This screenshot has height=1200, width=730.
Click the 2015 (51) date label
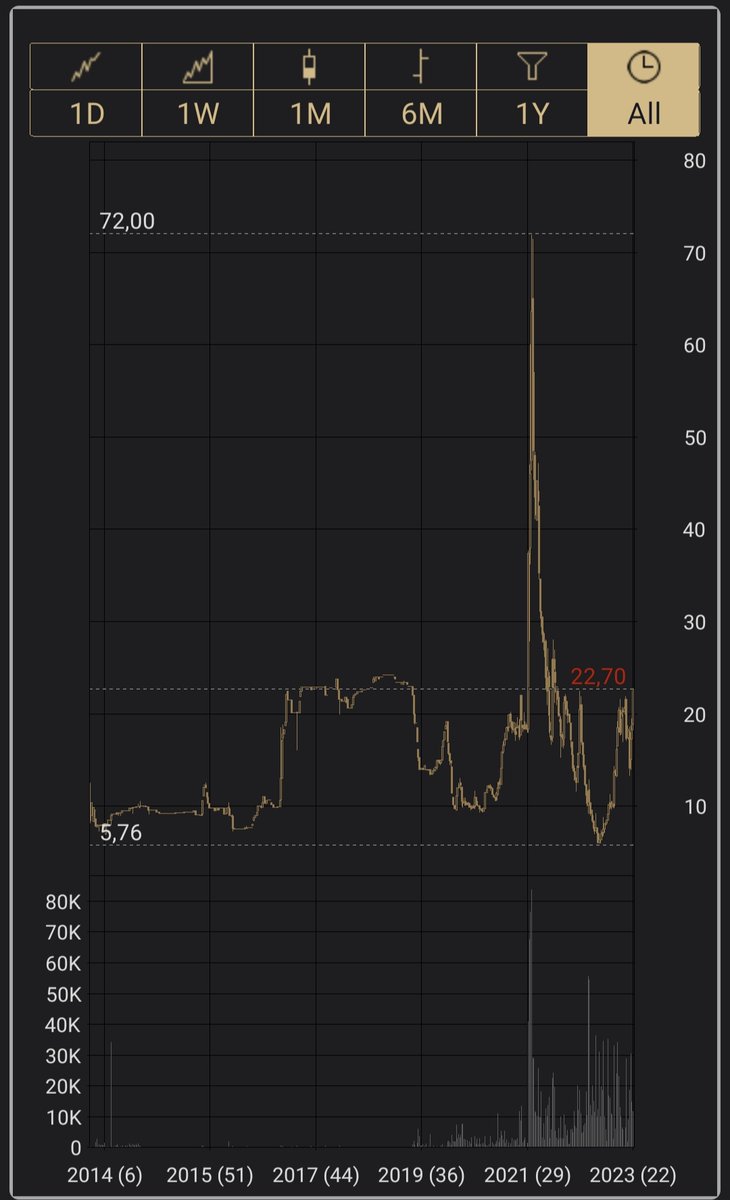pos(209,1174)
